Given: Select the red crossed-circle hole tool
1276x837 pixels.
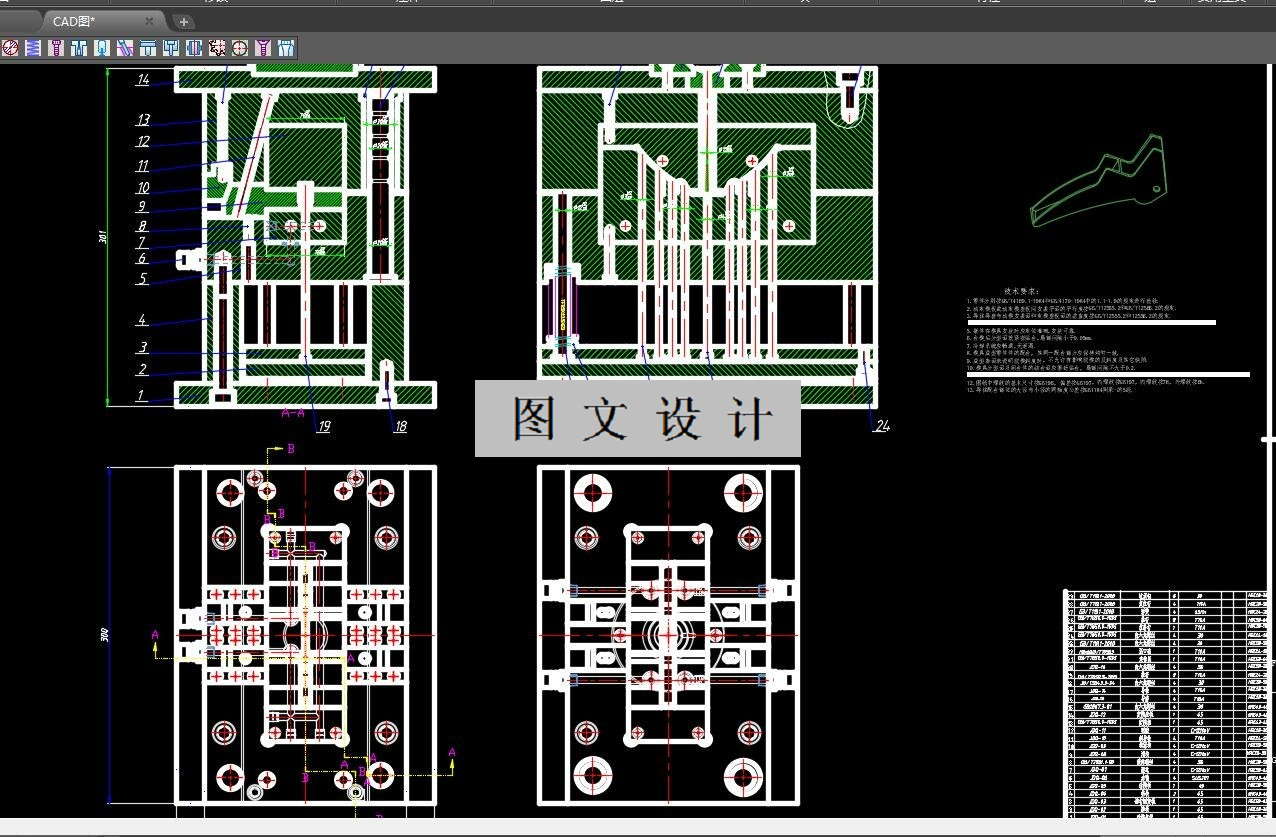Looking at the screenshot, I should pyautogui.click(x=10, y=47).
